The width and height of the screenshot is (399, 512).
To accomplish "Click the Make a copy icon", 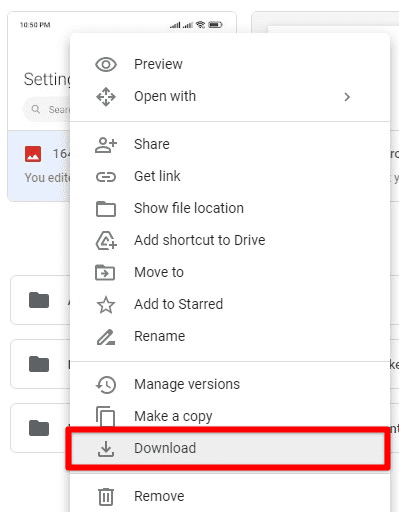I will pyautogui.click(x=106, y=416).
